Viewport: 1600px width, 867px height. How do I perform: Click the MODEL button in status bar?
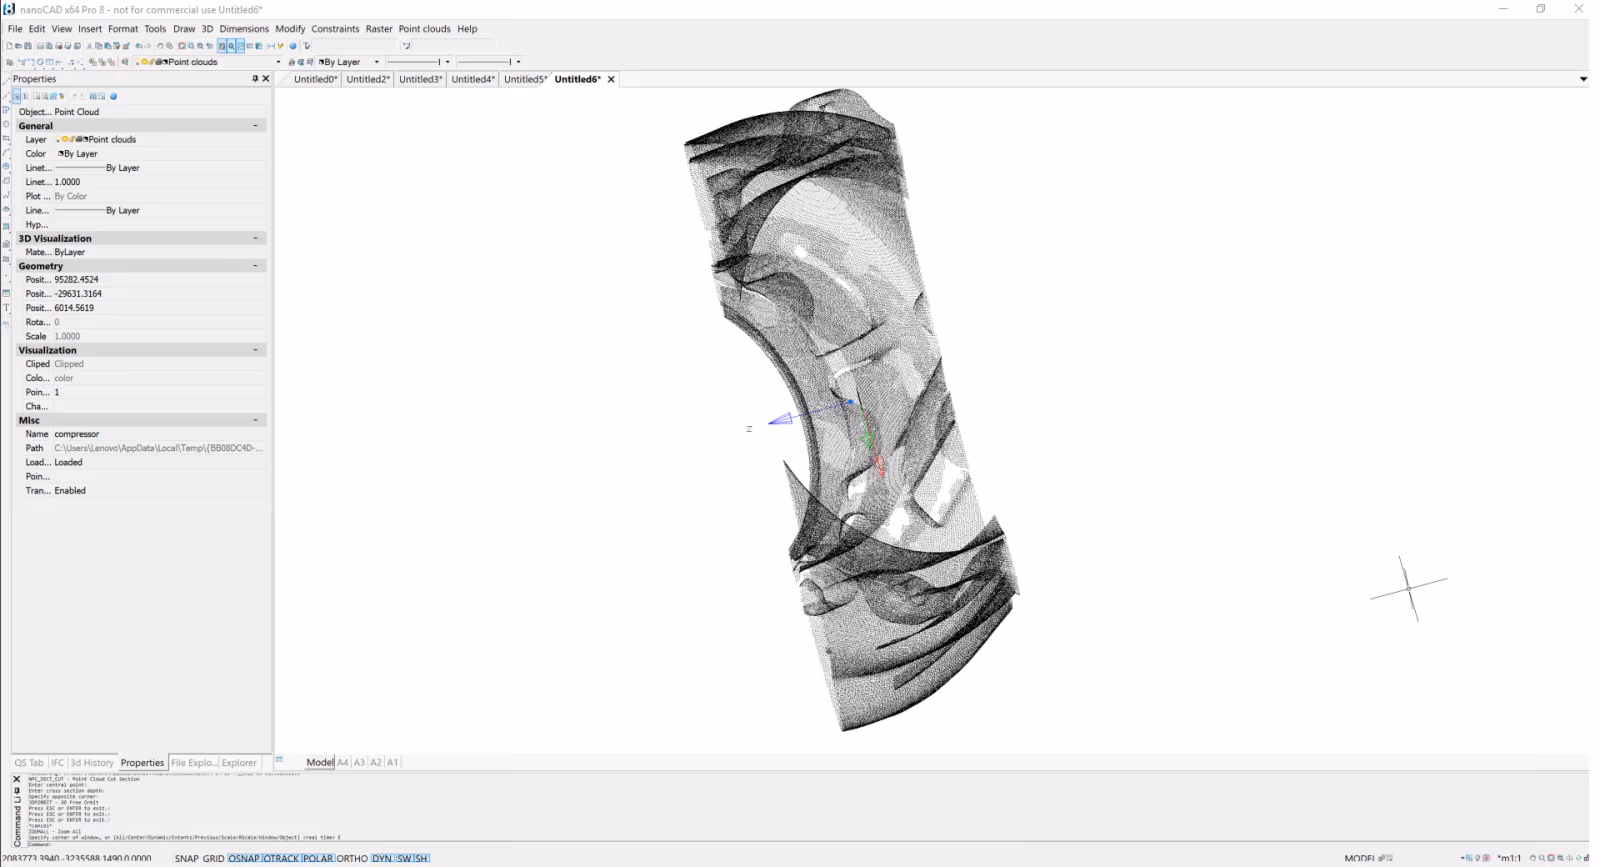(x=1359, y=858)
